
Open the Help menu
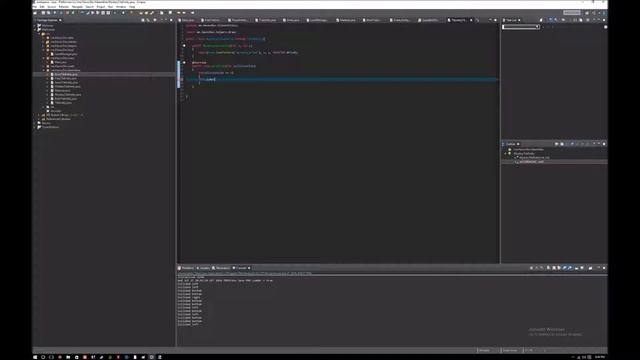(132, 7)
